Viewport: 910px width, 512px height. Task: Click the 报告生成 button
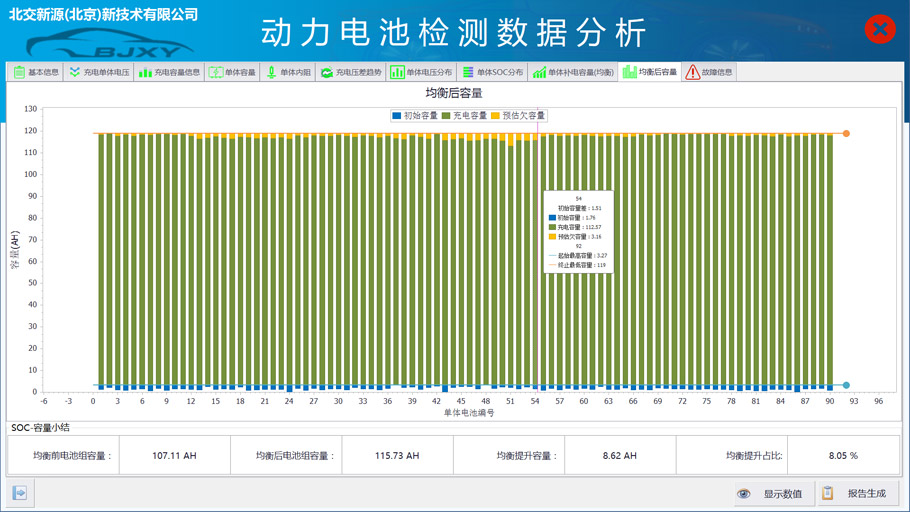point(857,493)
